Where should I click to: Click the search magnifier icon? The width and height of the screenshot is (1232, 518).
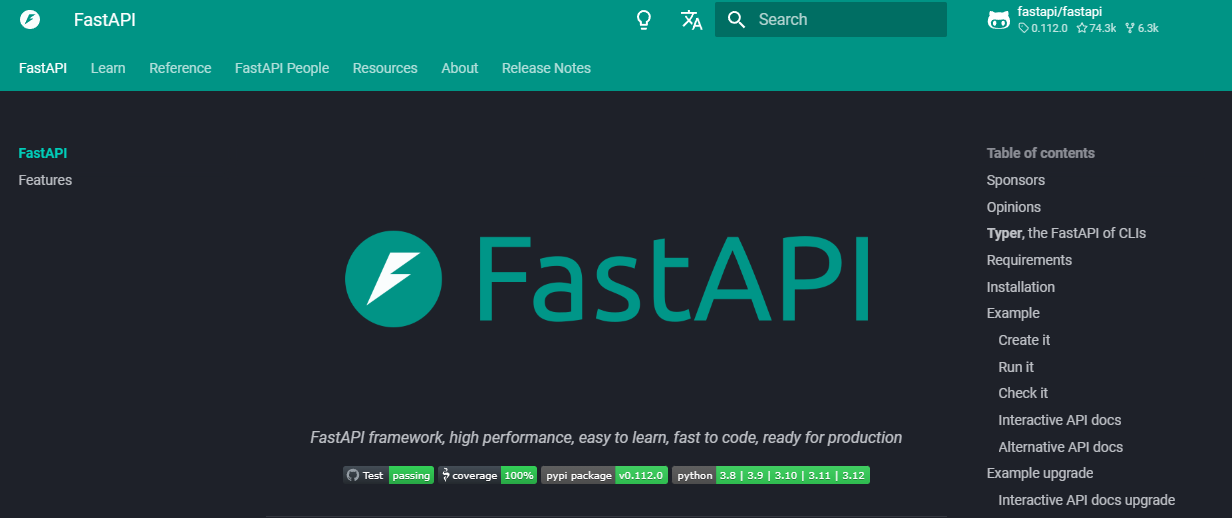click(x=737, y=20)
